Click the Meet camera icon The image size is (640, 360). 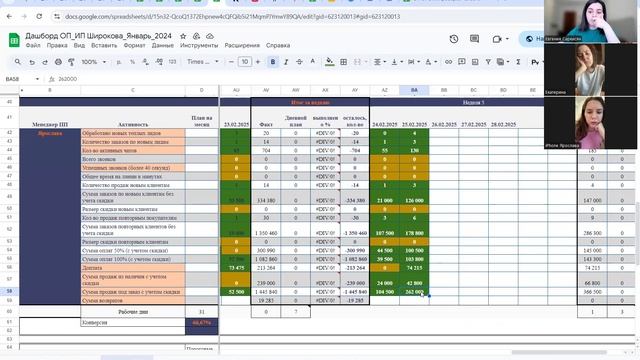pos(497,39)
